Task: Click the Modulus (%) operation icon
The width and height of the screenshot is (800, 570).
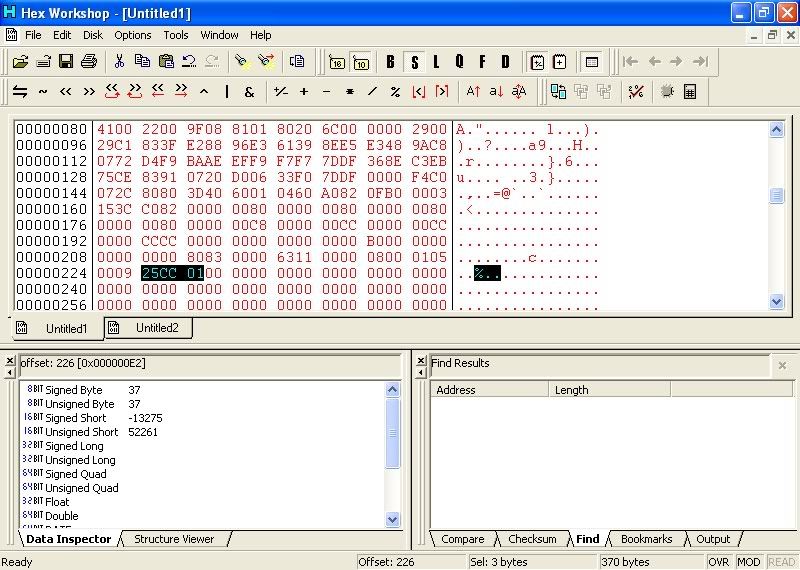Action: click(395, 92)
